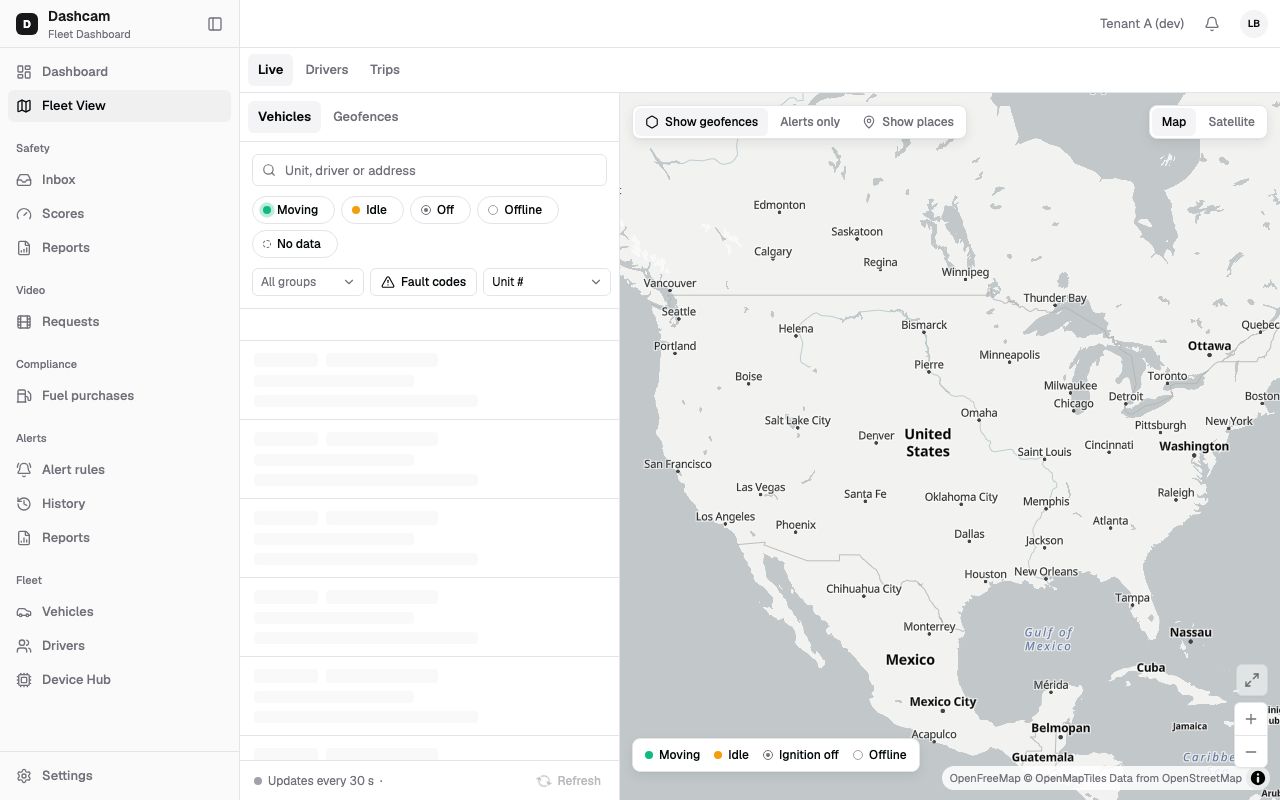
Task: Toggle the Idle status filter
Action: (x=372, y=210)
